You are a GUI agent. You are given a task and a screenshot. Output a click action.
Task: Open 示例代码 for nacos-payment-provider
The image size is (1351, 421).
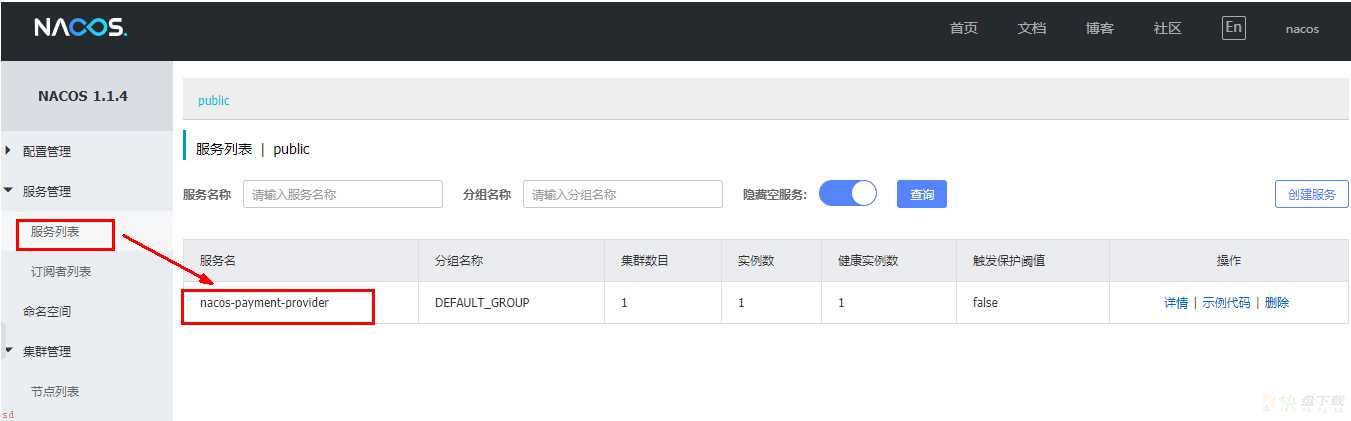[1226, 303]
